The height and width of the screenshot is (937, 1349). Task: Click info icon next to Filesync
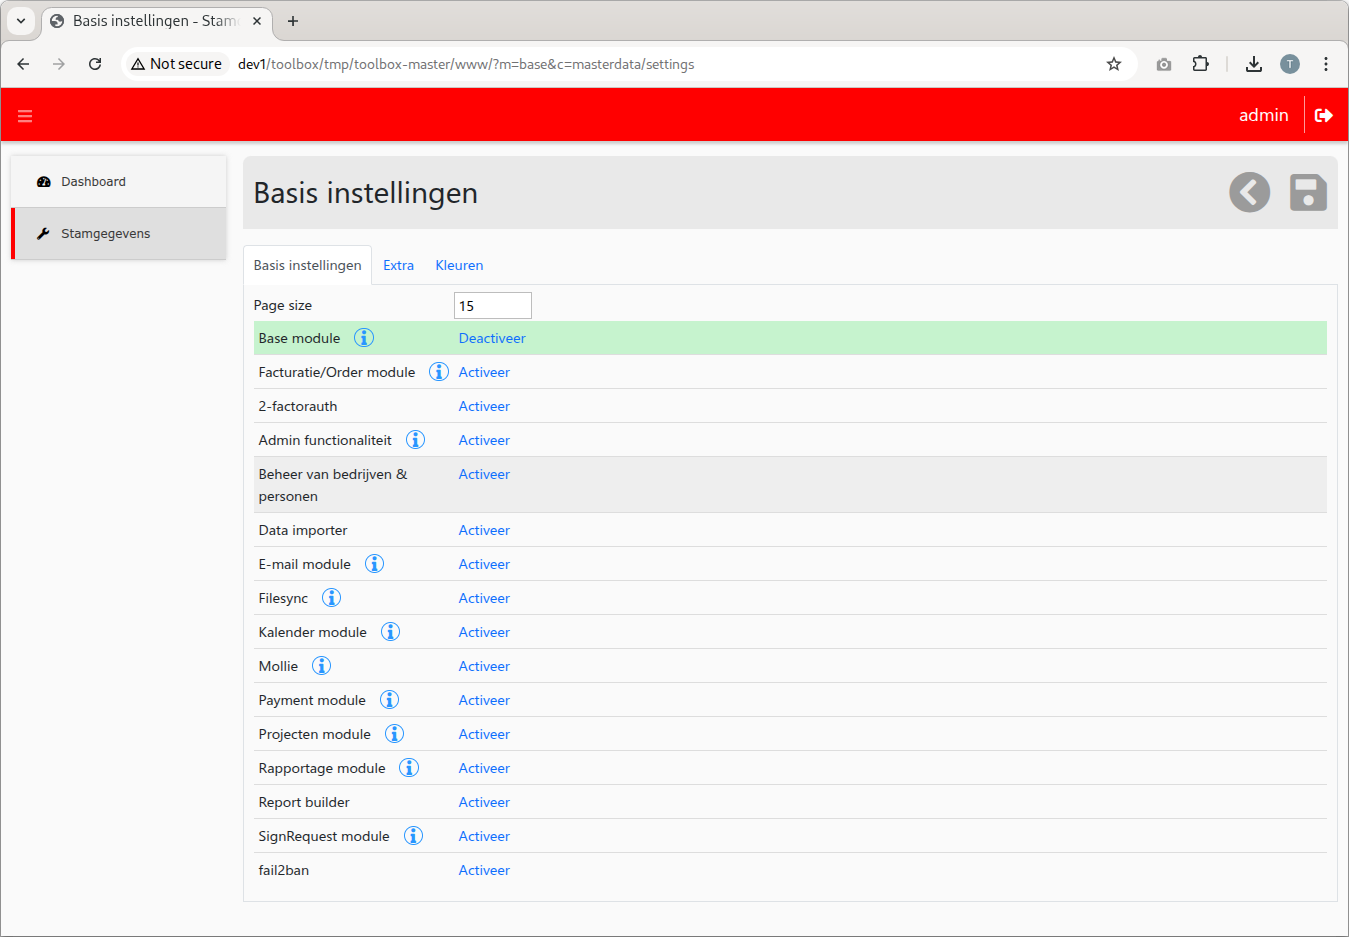tap(331, 598)
